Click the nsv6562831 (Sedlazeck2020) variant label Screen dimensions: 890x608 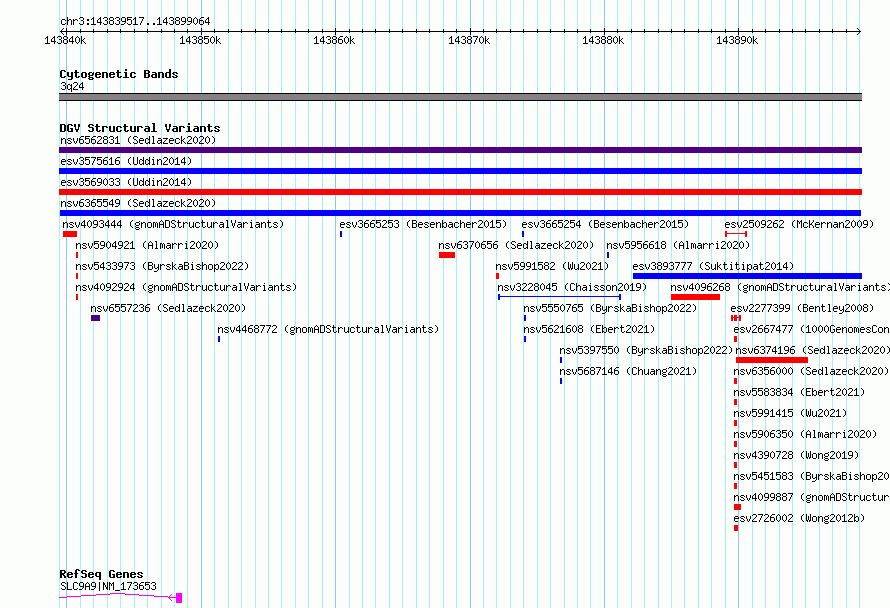138,140
